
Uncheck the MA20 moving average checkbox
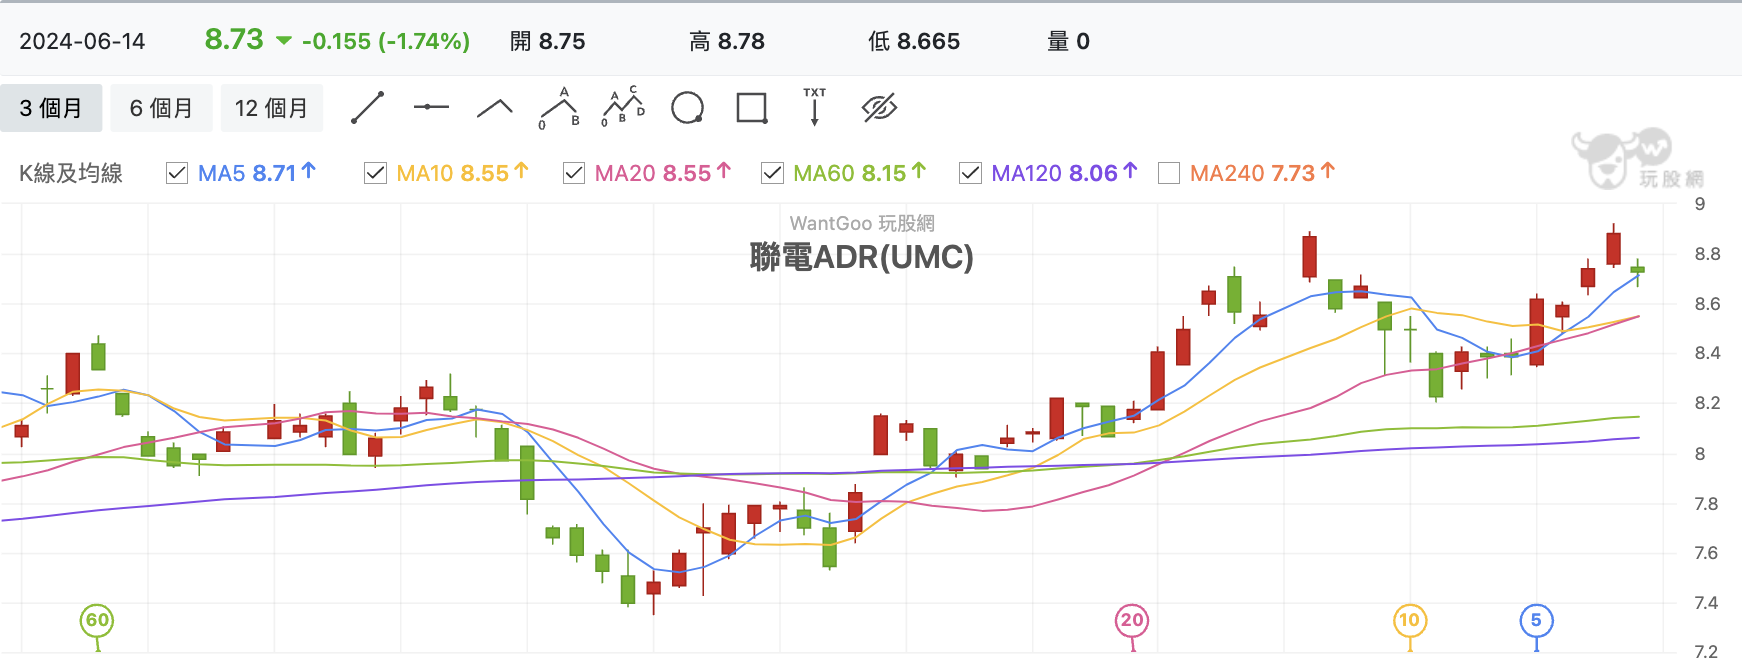pos(574,173)
